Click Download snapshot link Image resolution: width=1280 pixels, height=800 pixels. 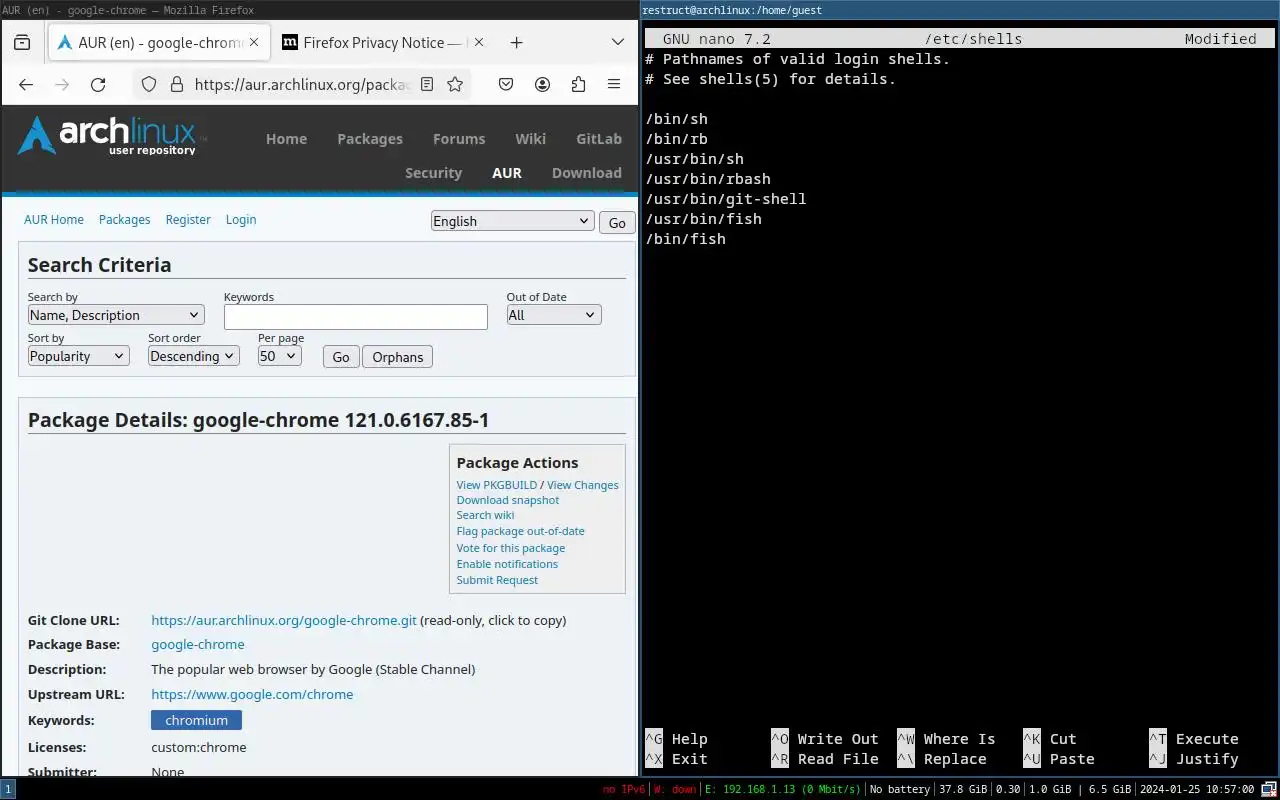(508, 500)
